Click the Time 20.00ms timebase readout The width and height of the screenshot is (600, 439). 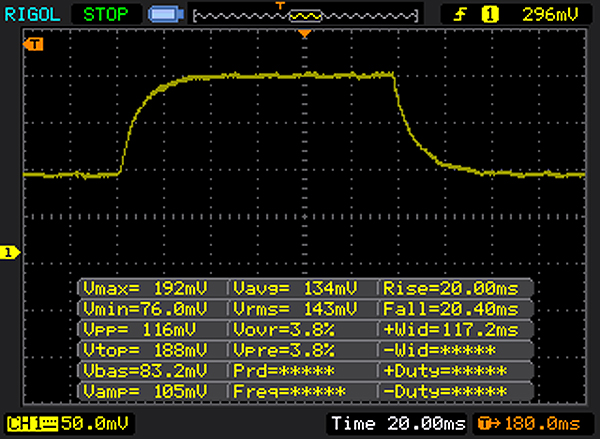(x=398, y=423)
